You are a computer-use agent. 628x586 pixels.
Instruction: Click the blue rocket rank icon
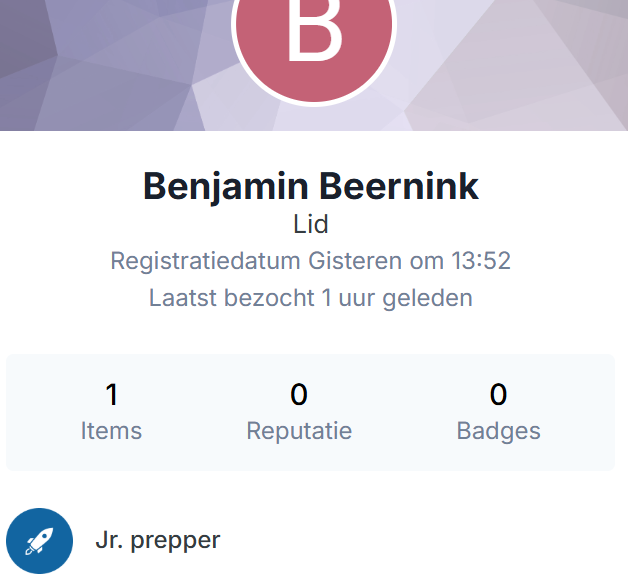click(39, 541)
